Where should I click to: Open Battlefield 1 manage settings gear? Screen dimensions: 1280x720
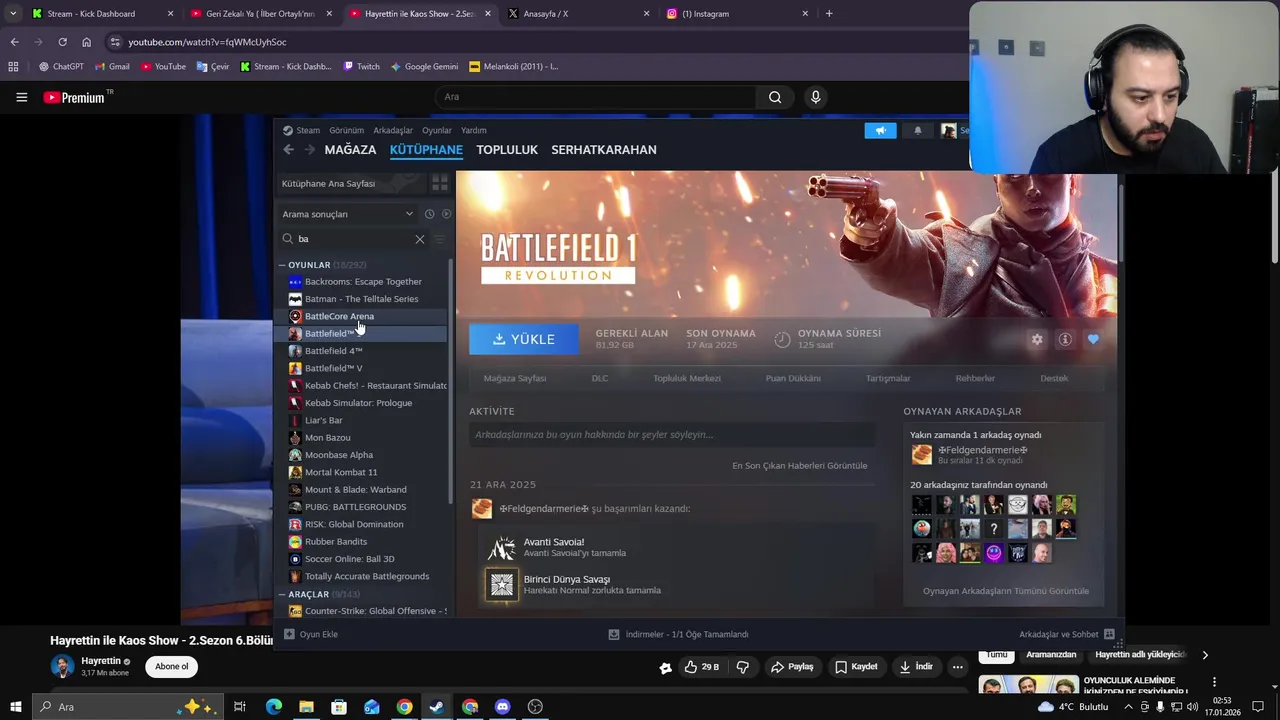coord(1037,339)
